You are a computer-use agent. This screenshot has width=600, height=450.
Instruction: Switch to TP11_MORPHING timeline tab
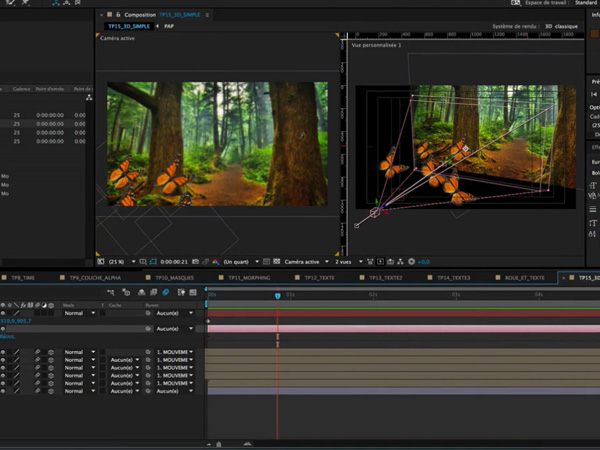click(249, 278)
